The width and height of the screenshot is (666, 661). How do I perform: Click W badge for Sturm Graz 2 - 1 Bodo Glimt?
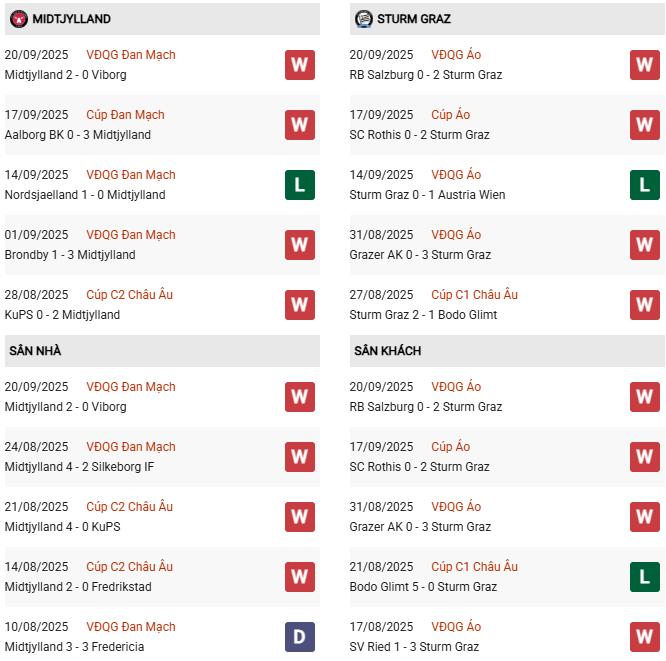point(644,305)
